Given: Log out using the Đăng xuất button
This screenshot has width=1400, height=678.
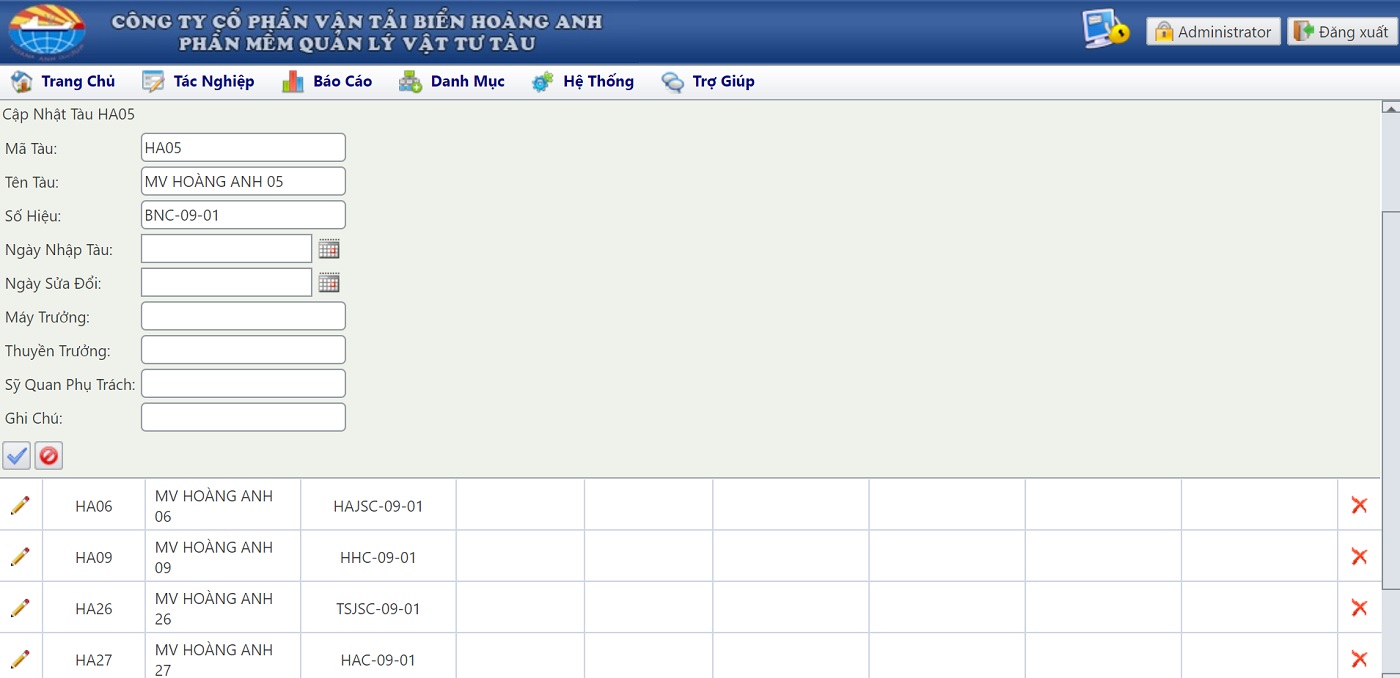Looking at the screenshot, I should pyautogui.click(x=1341, y=32).
